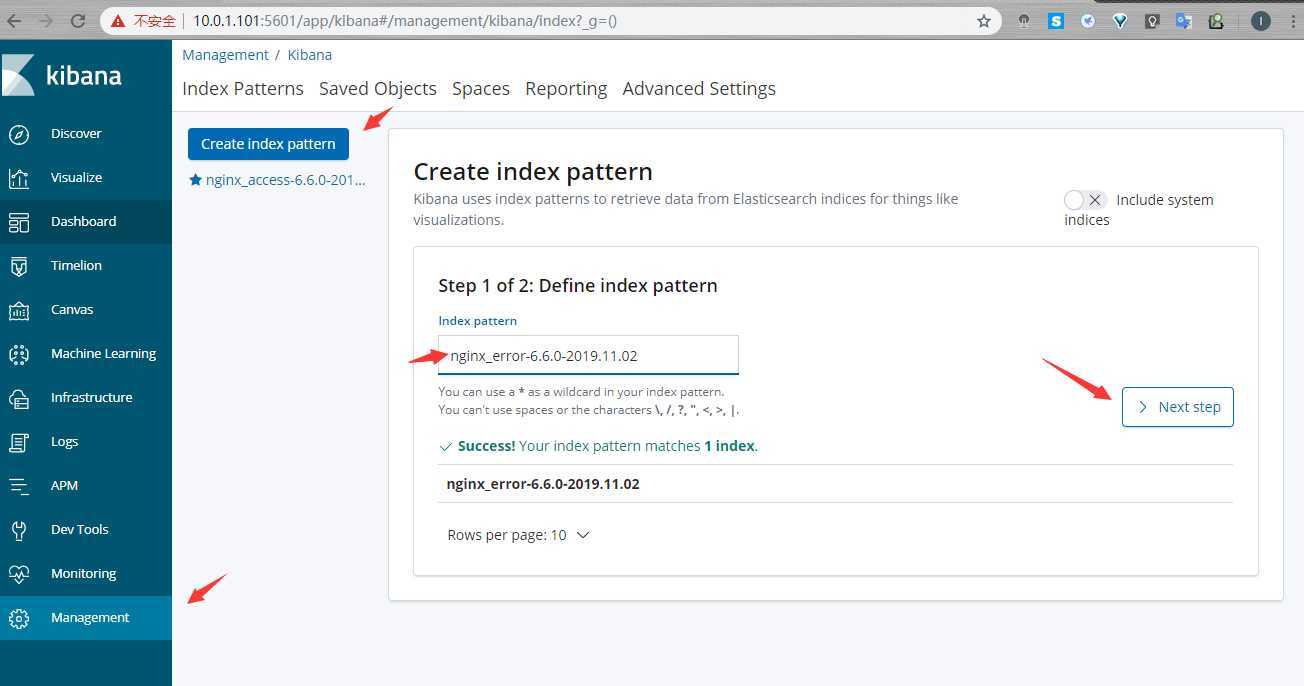This screenshot has width=1304, height=686.
Task: Select Monitoring label in sidebar
Action: coord(84,574)
